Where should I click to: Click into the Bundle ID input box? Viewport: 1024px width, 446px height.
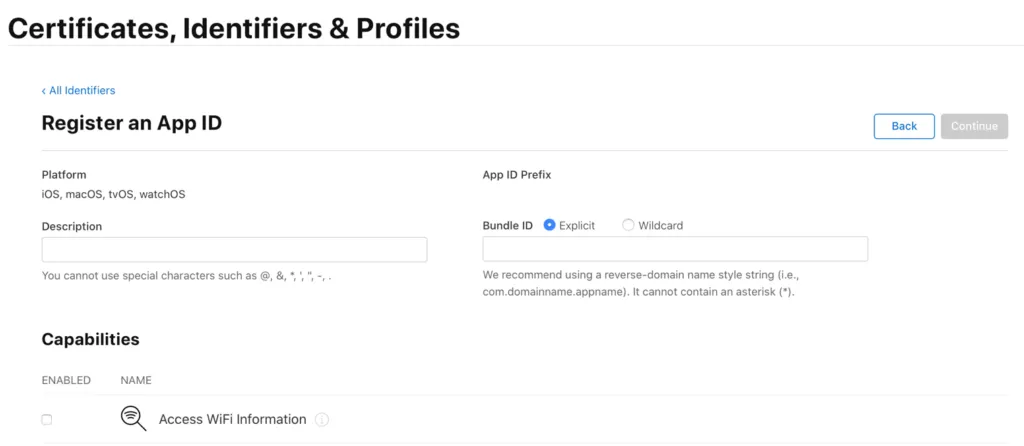675,250
